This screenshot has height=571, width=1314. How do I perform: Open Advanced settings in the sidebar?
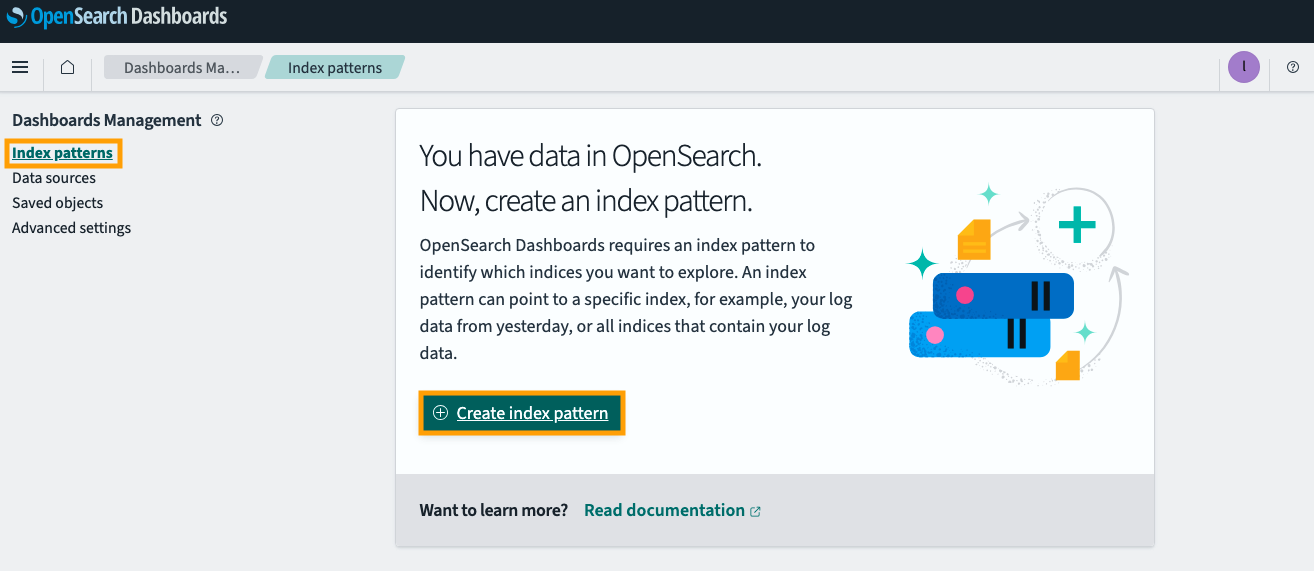[71, 228]
